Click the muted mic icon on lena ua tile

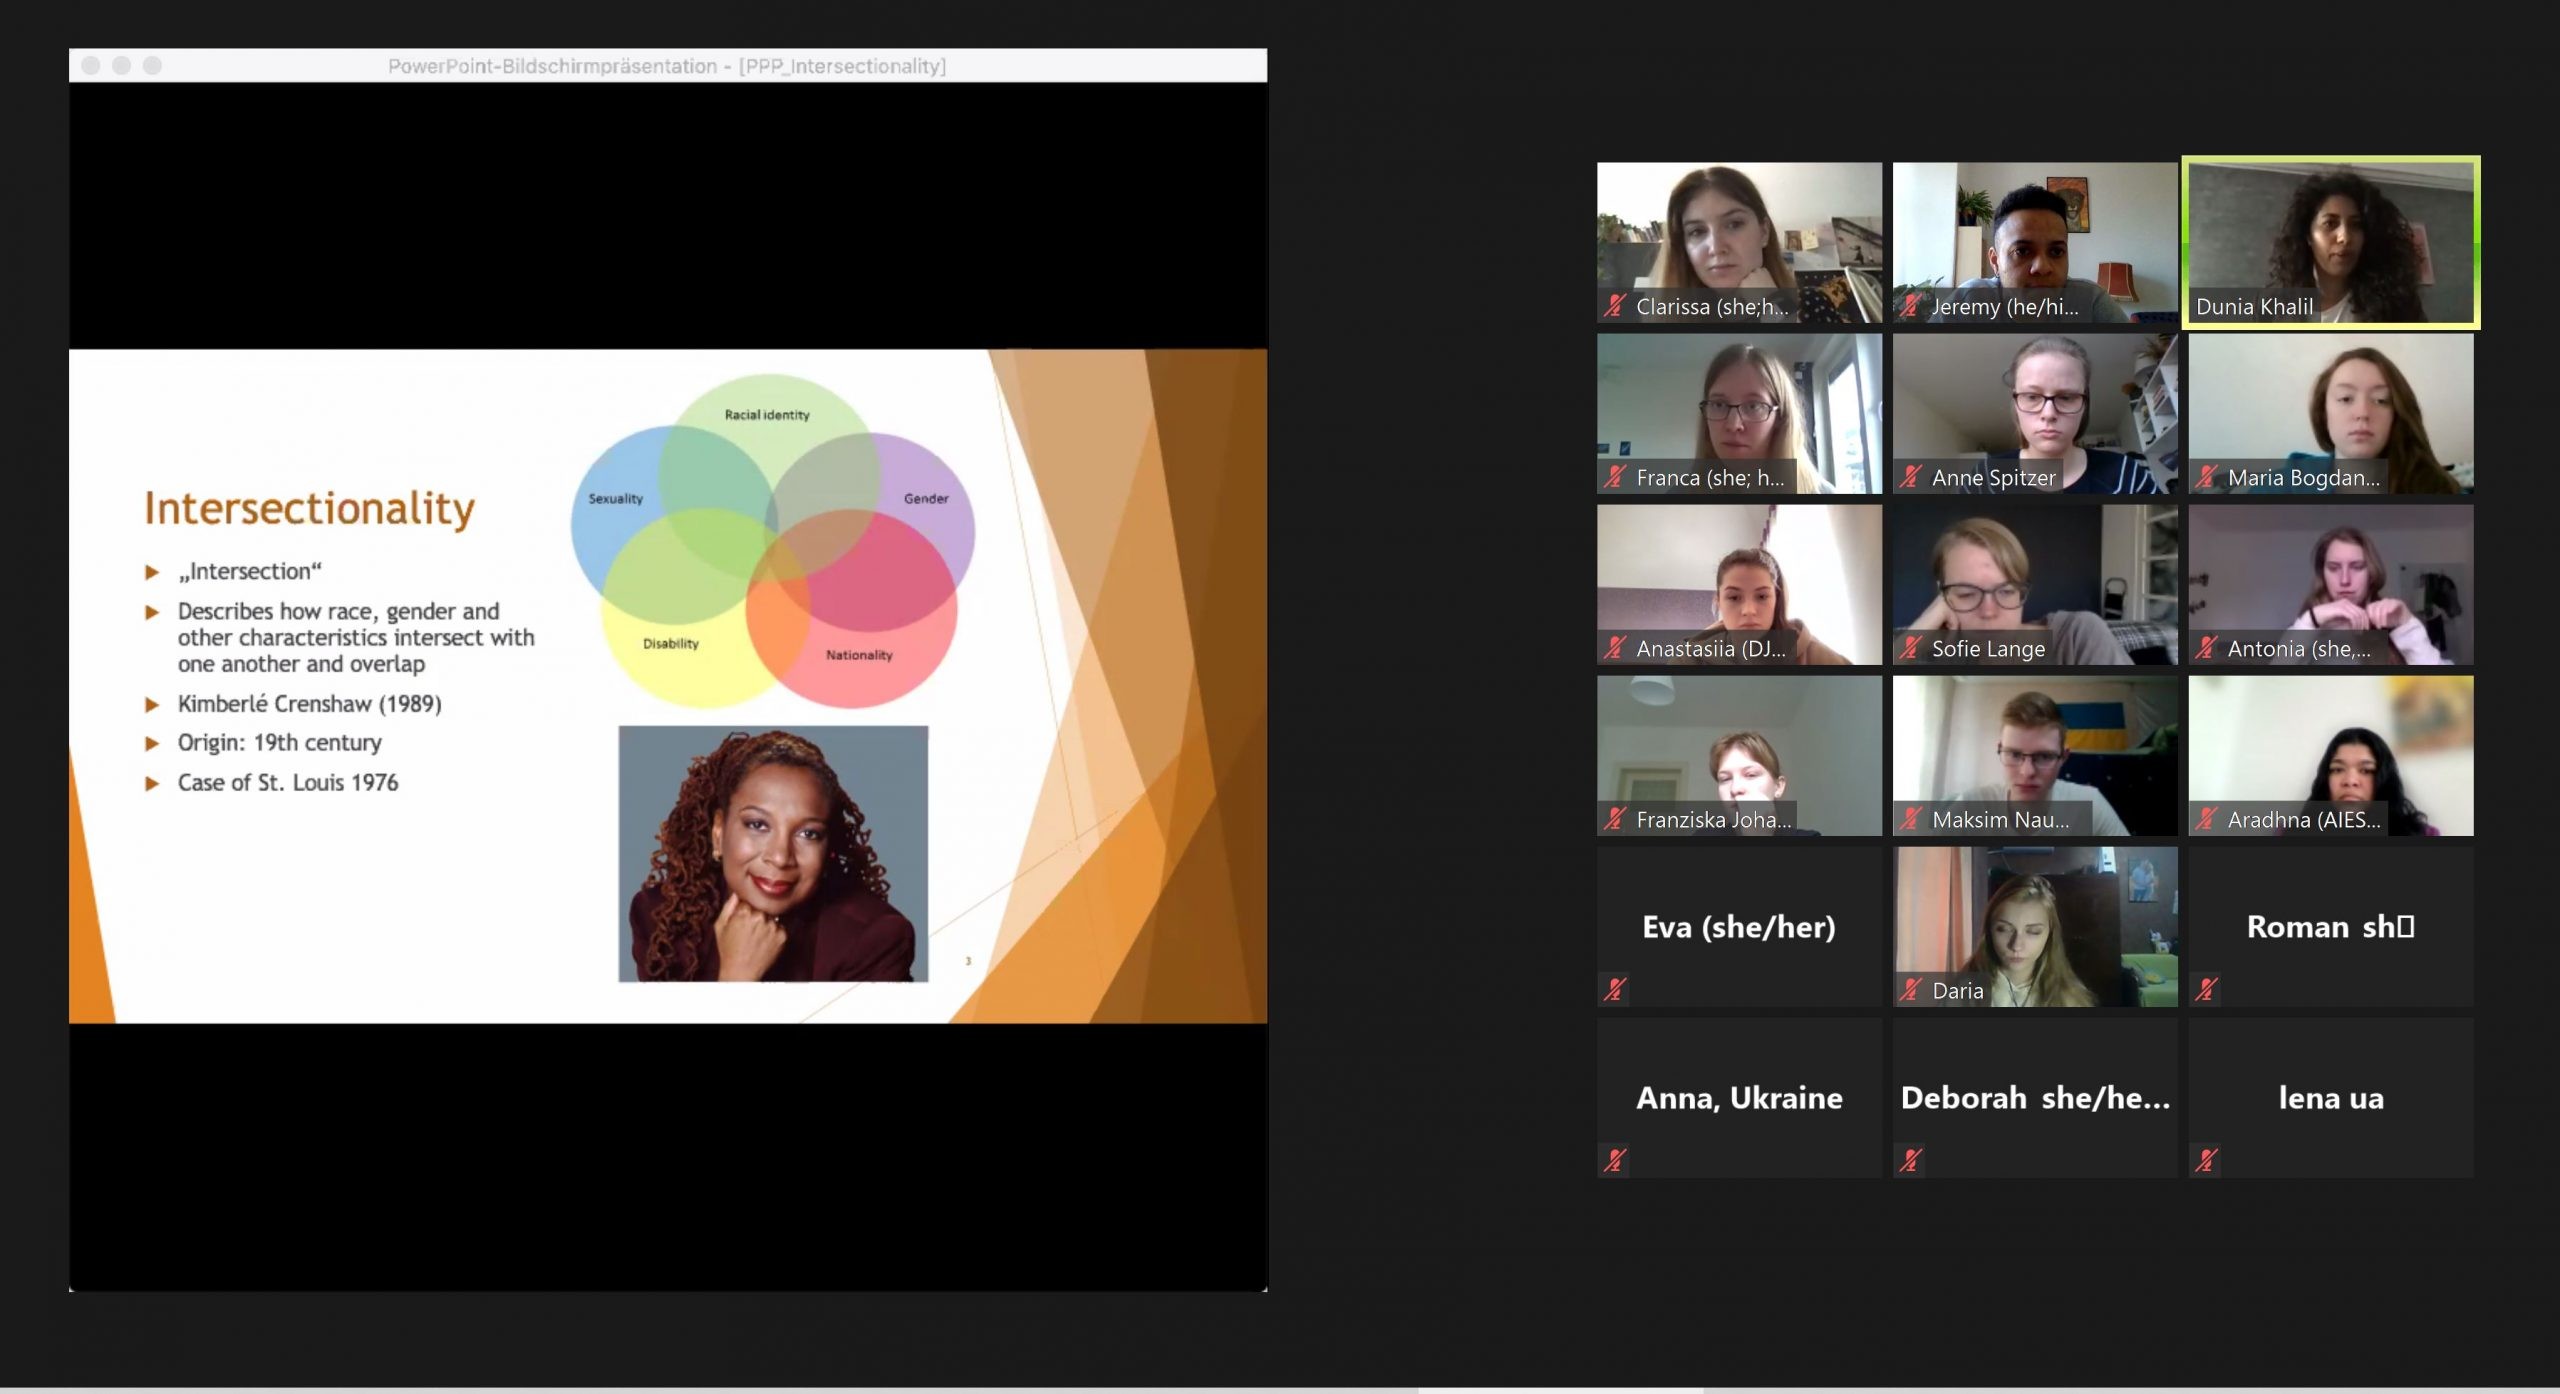pos(2206,1160)
